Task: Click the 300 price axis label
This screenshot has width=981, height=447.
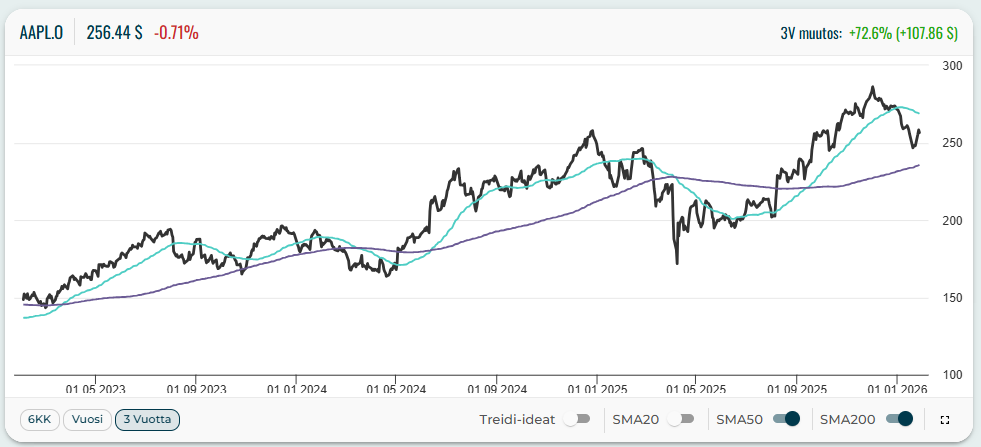Action: click(x=952, y=66)
